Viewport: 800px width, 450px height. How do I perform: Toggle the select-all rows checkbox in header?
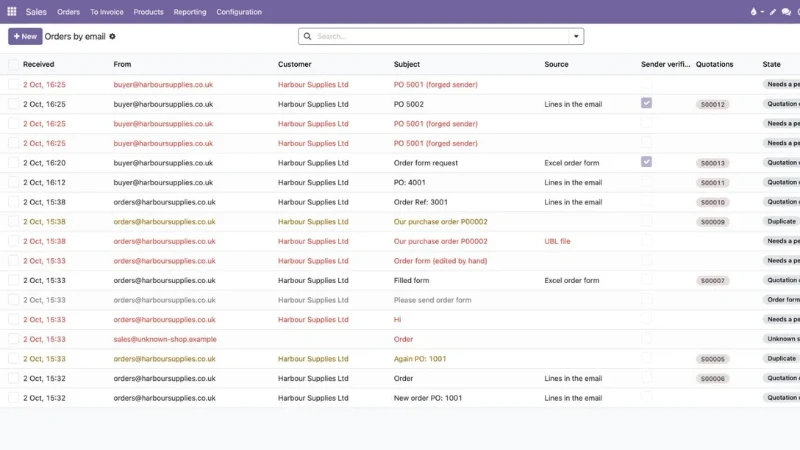13,64
